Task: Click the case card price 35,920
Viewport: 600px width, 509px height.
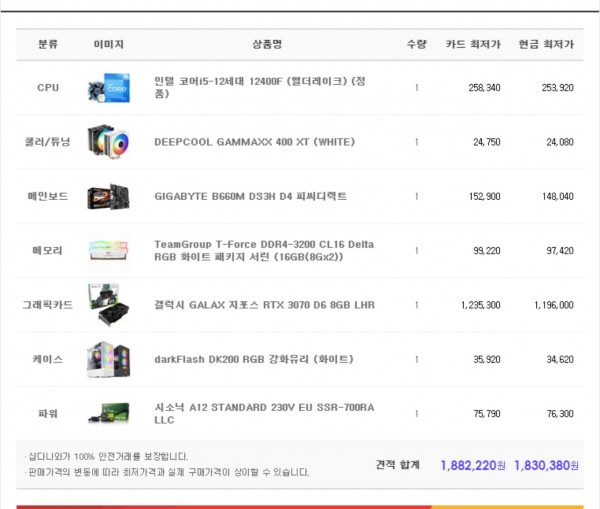Action: point(487,359)
